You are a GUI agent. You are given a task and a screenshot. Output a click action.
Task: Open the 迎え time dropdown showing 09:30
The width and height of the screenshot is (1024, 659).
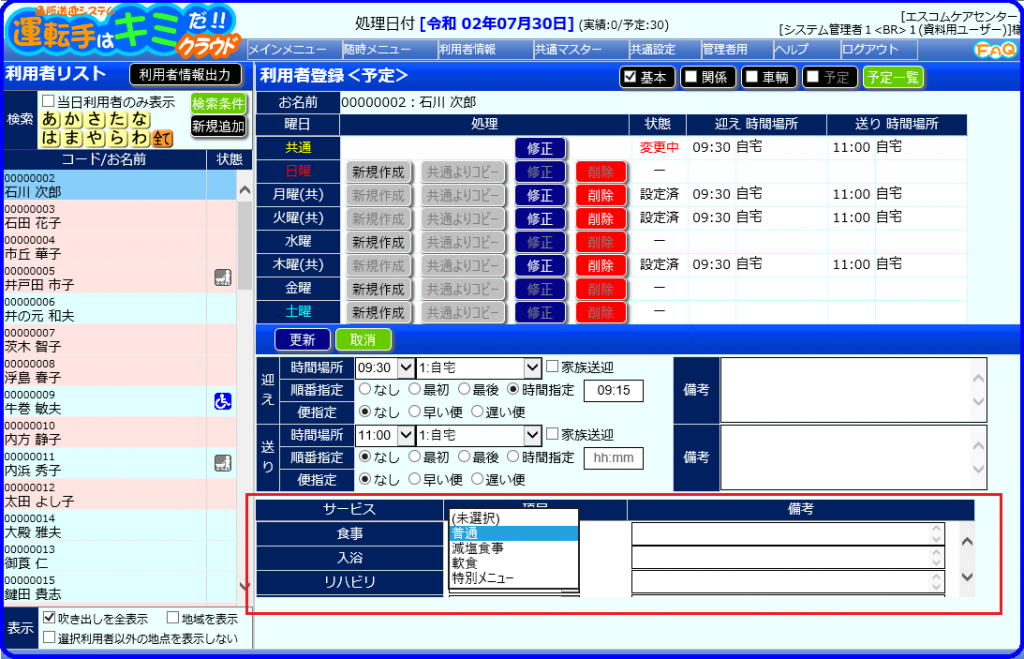pos(385,368)
